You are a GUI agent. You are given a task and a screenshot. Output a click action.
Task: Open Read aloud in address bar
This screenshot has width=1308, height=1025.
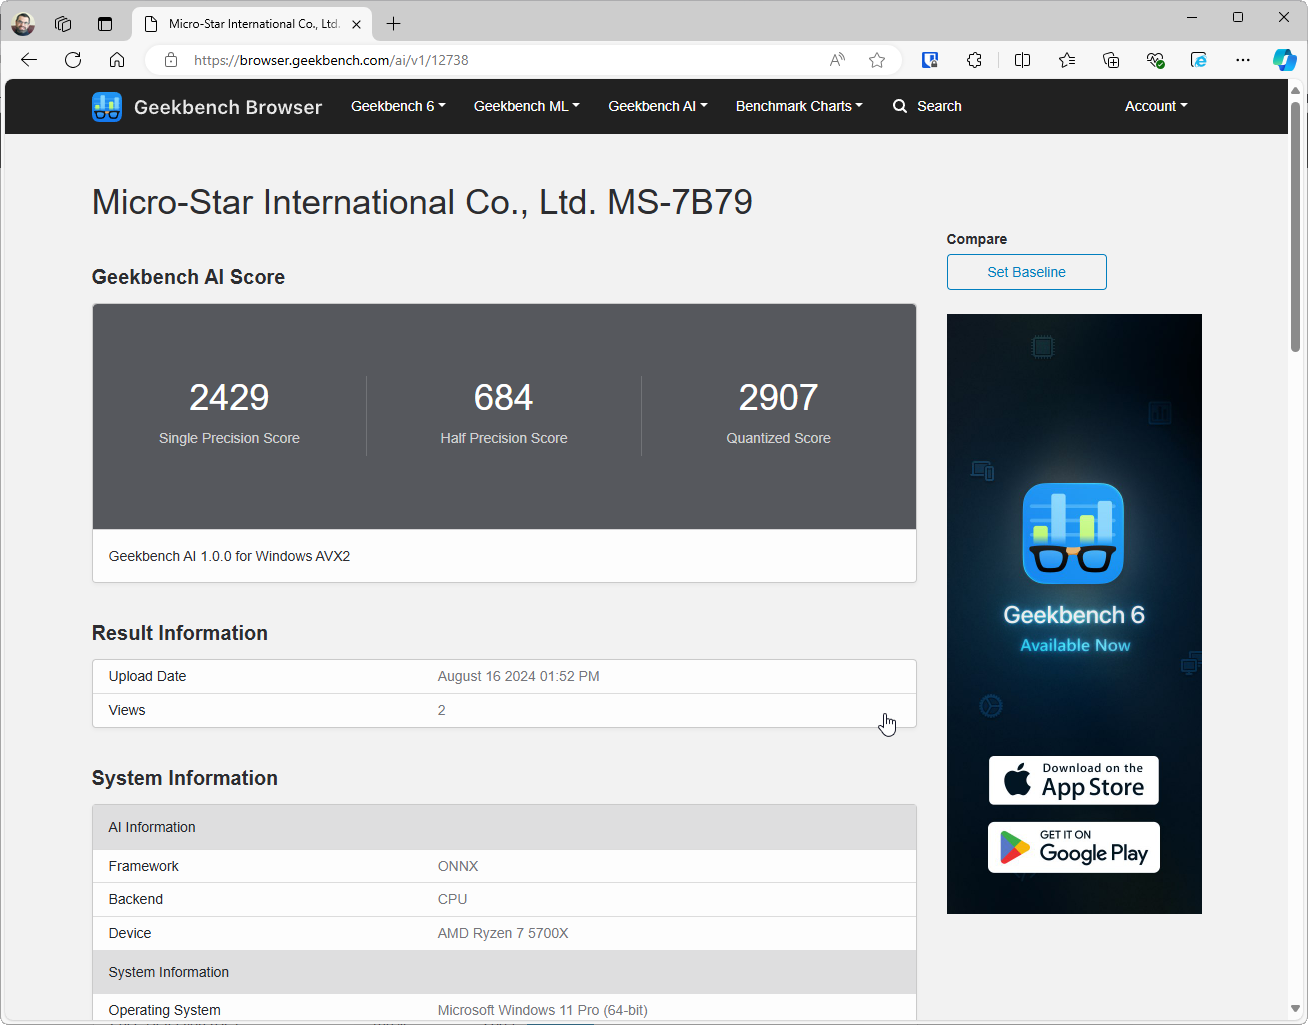click(837, 60)
